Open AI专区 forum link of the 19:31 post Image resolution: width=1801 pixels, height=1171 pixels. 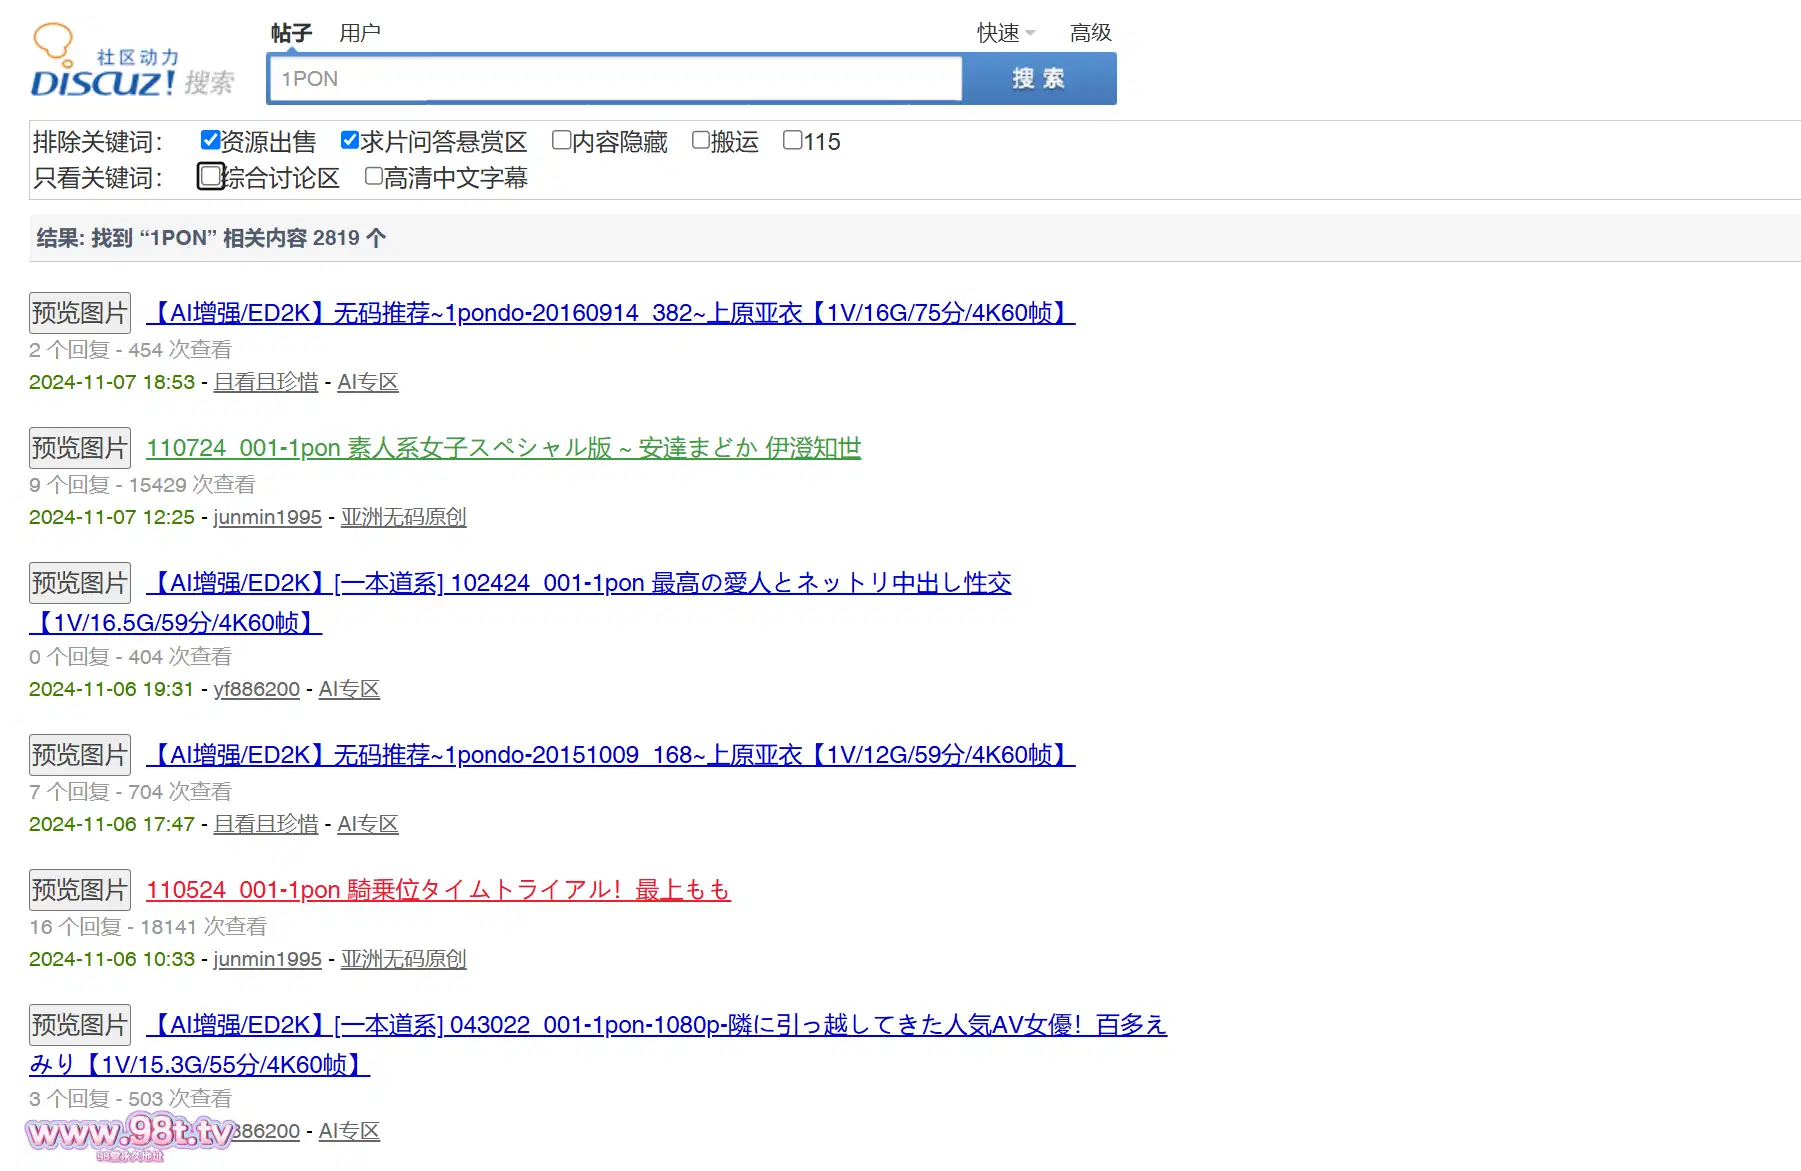pyautogui.click(x=349, y=689)
